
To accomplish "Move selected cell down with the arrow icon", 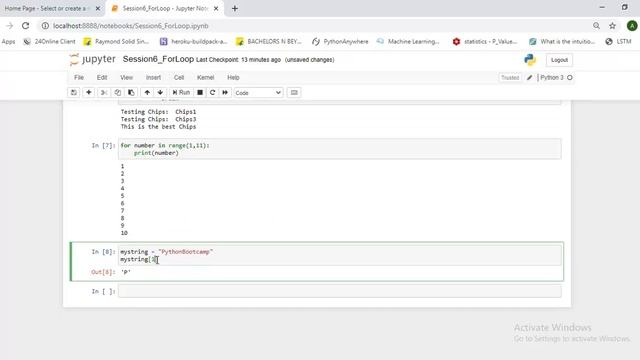I will click(160, 93).
